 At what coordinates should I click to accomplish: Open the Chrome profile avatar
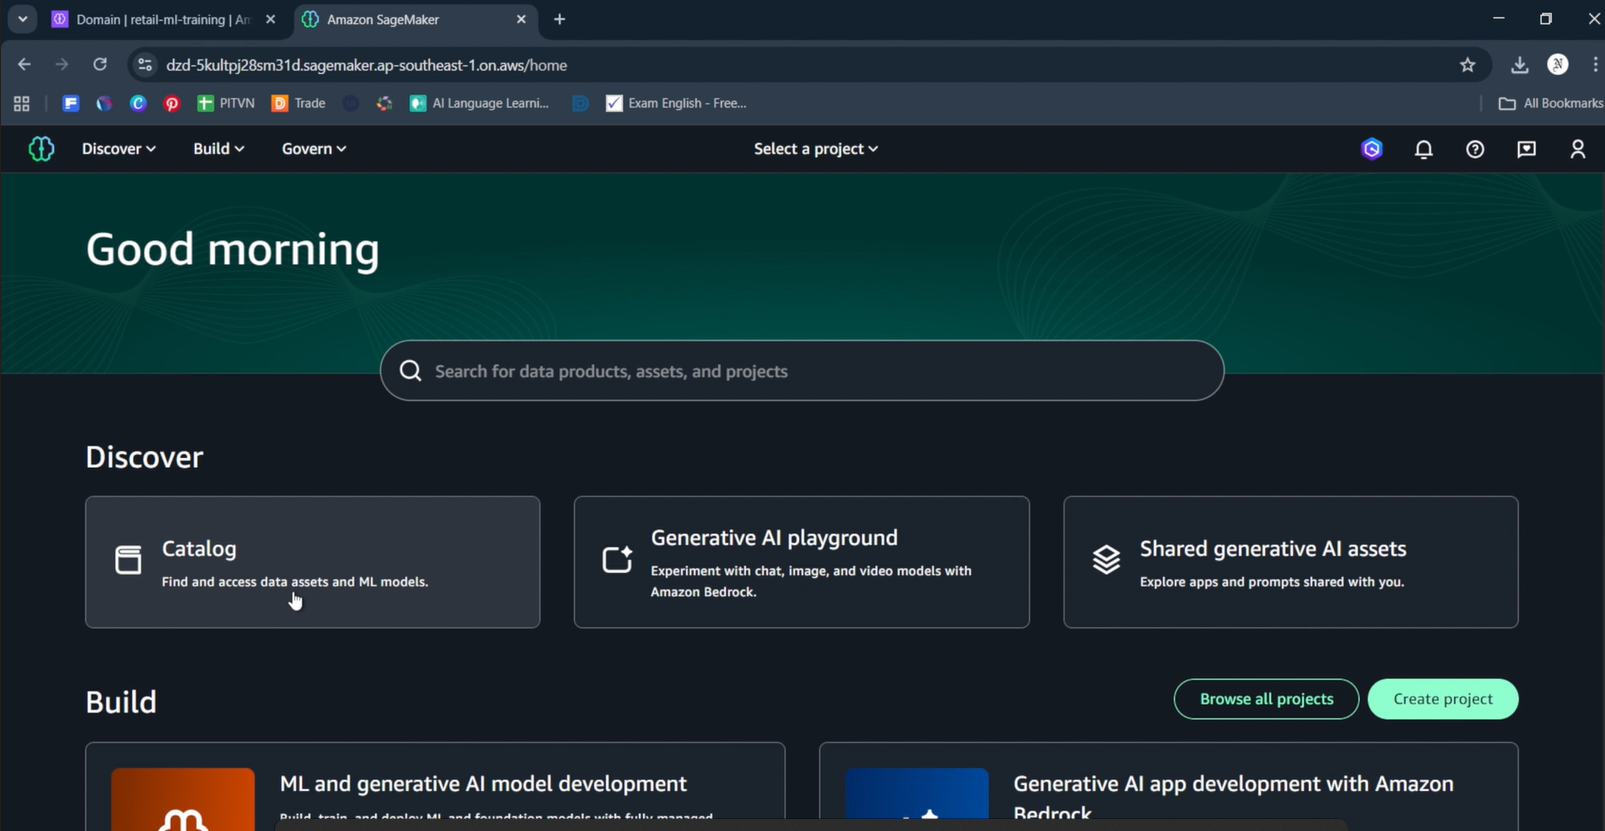[1558, 64]
